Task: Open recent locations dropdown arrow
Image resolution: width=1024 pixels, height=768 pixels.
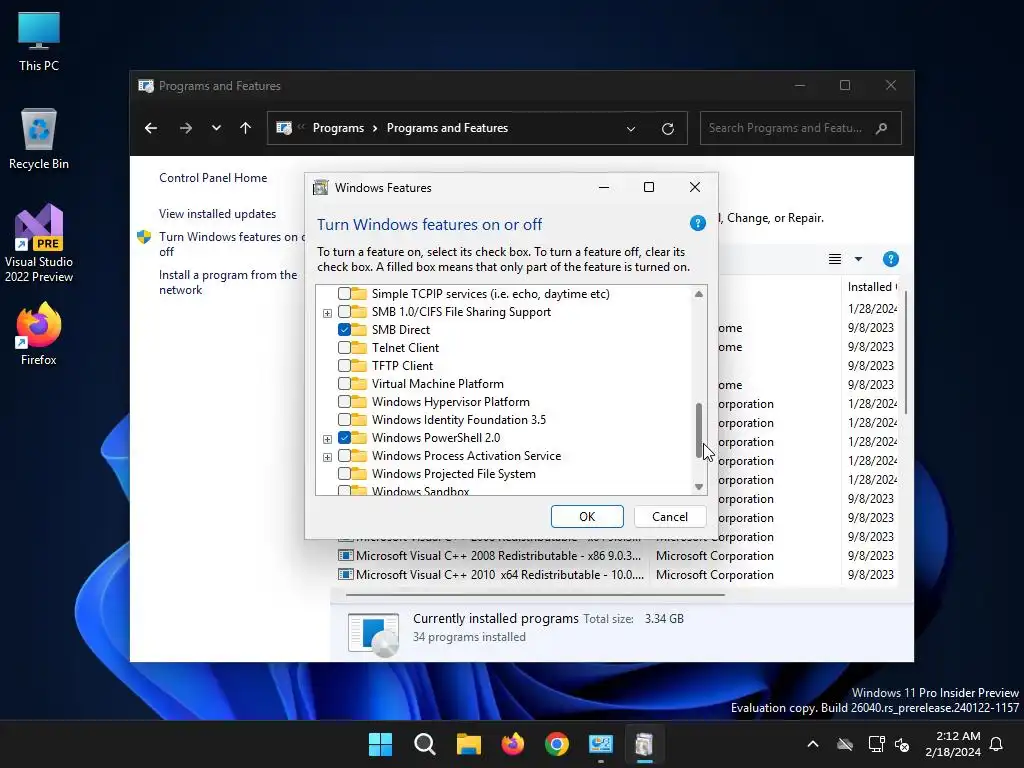Action: click(216, 128)
